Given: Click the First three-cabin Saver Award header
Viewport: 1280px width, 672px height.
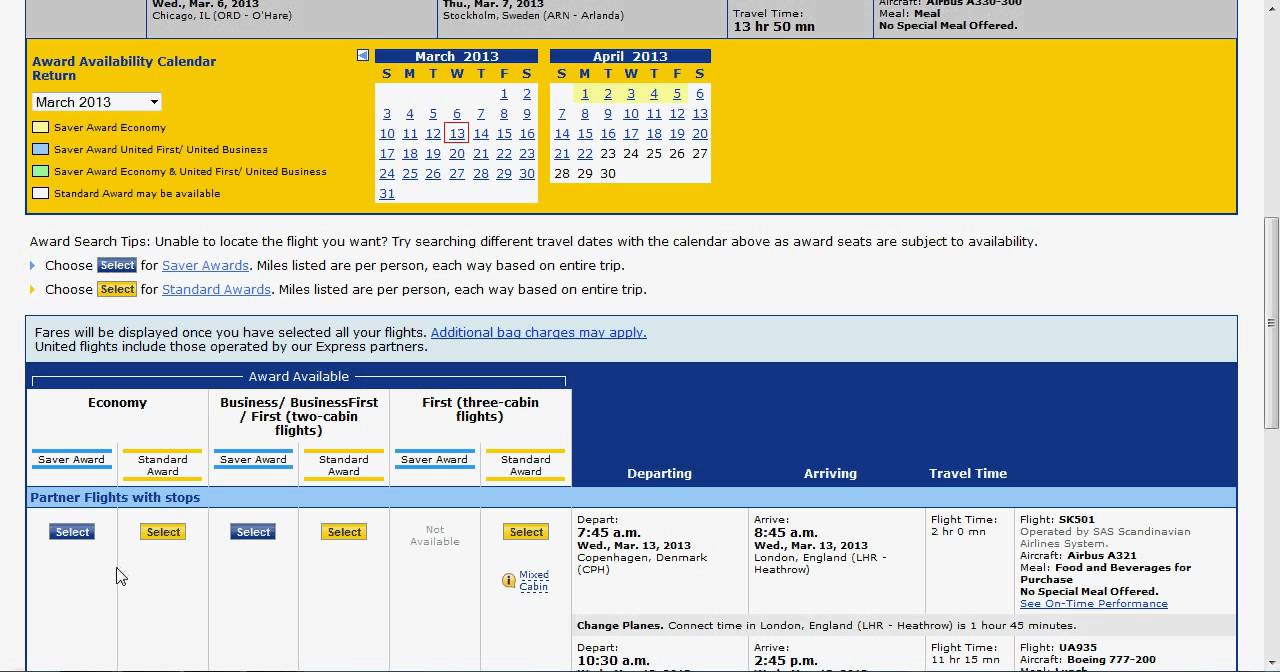Looking at the screenshot, I should pos(434,460).
